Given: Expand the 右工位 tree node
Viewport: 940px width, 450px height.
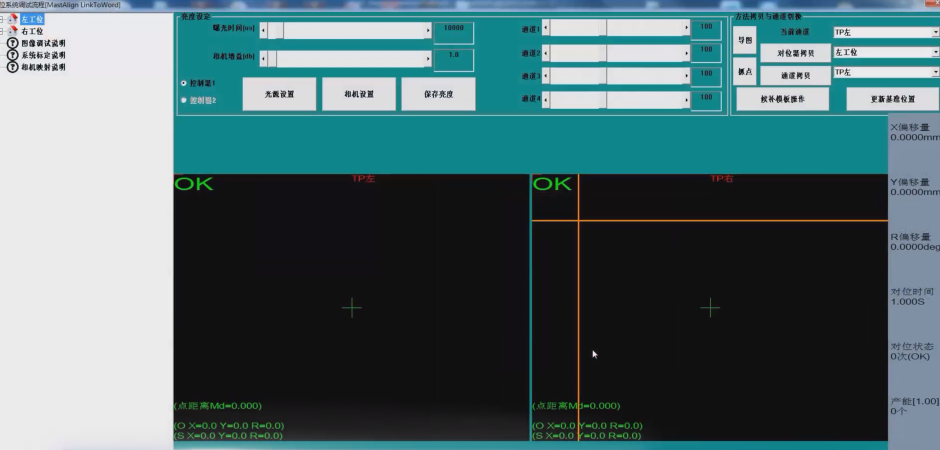Looking at the screenshot, I should [3, 31].
